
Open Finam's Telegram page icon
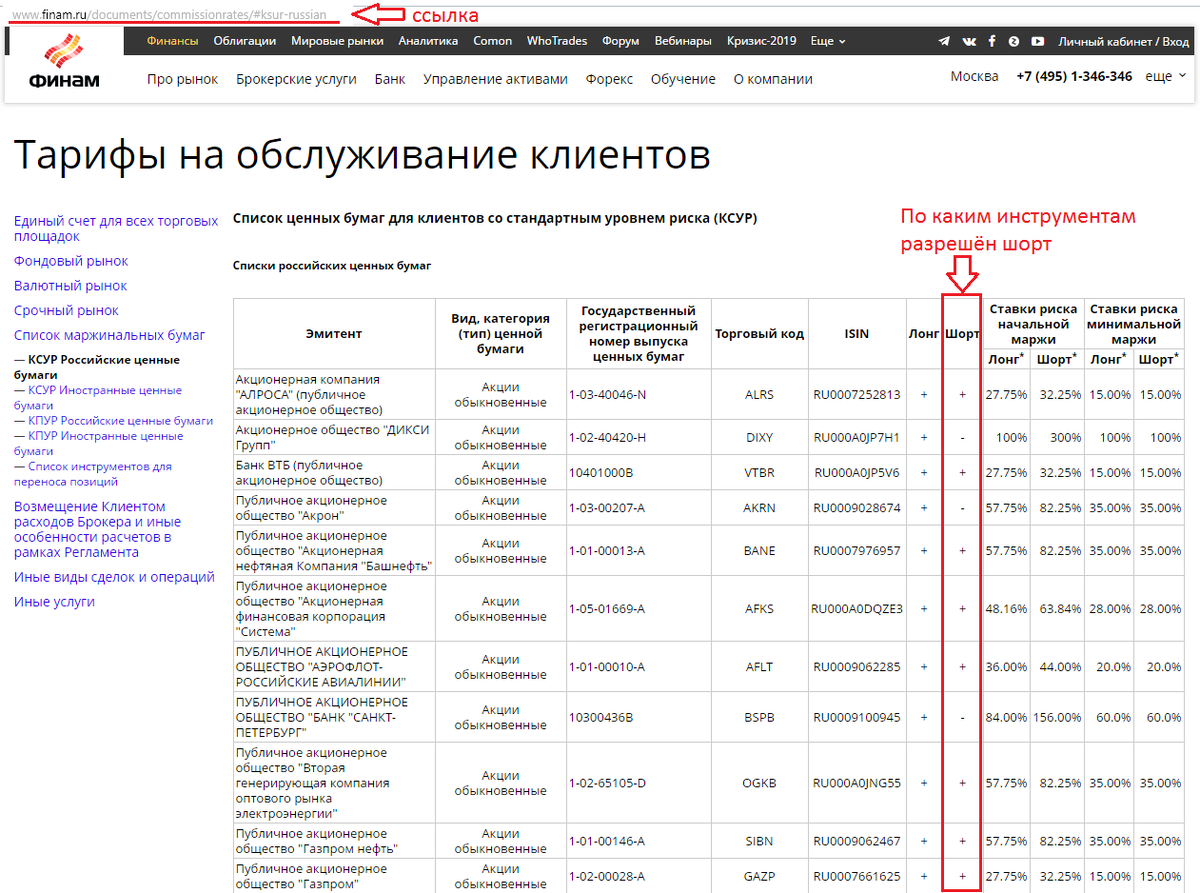[943, 41]
